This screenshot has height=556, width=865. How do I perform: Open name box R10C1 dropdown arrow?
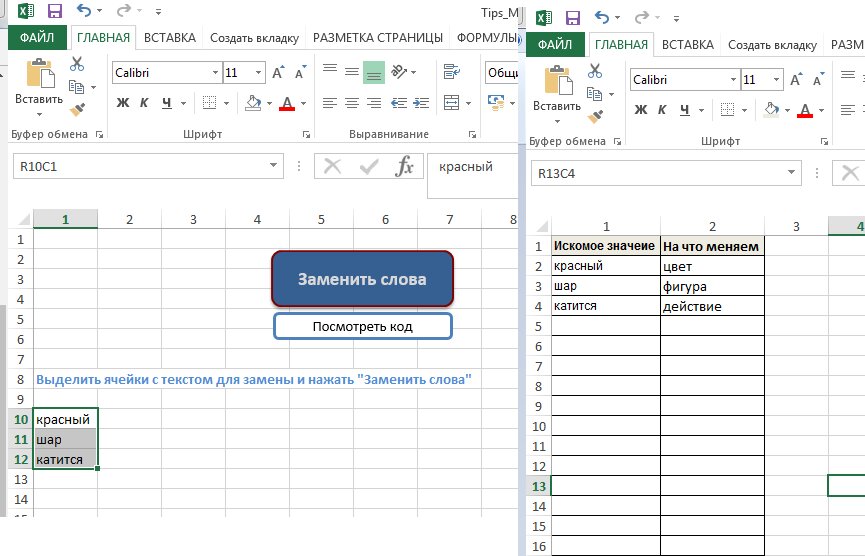273,165
